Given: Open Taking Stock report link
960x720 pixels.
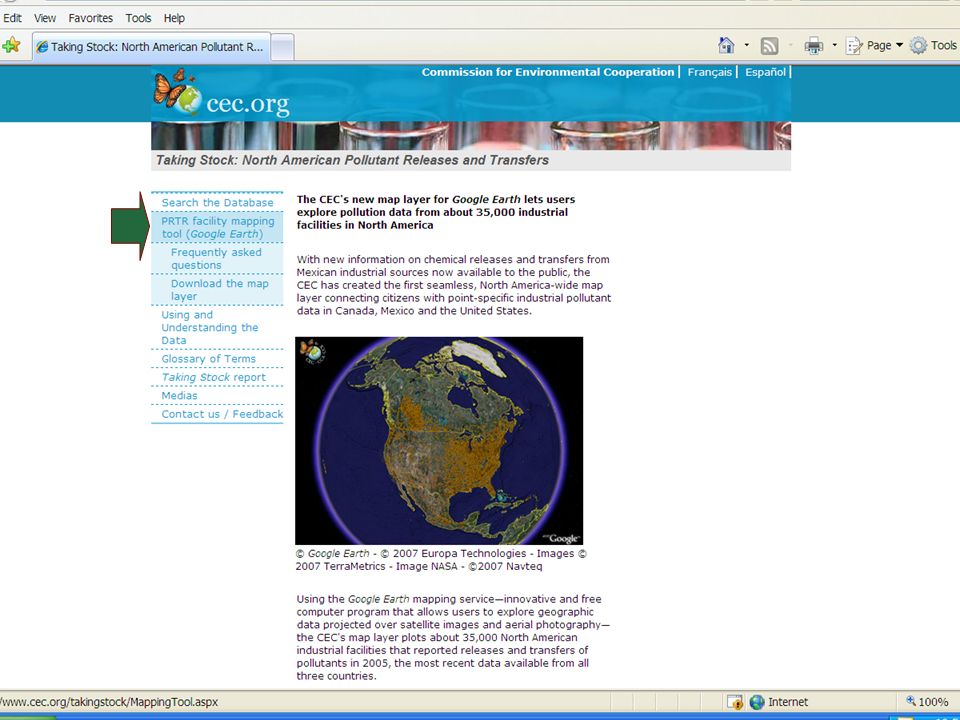Looking at the screenshot, I should (213, 377).
